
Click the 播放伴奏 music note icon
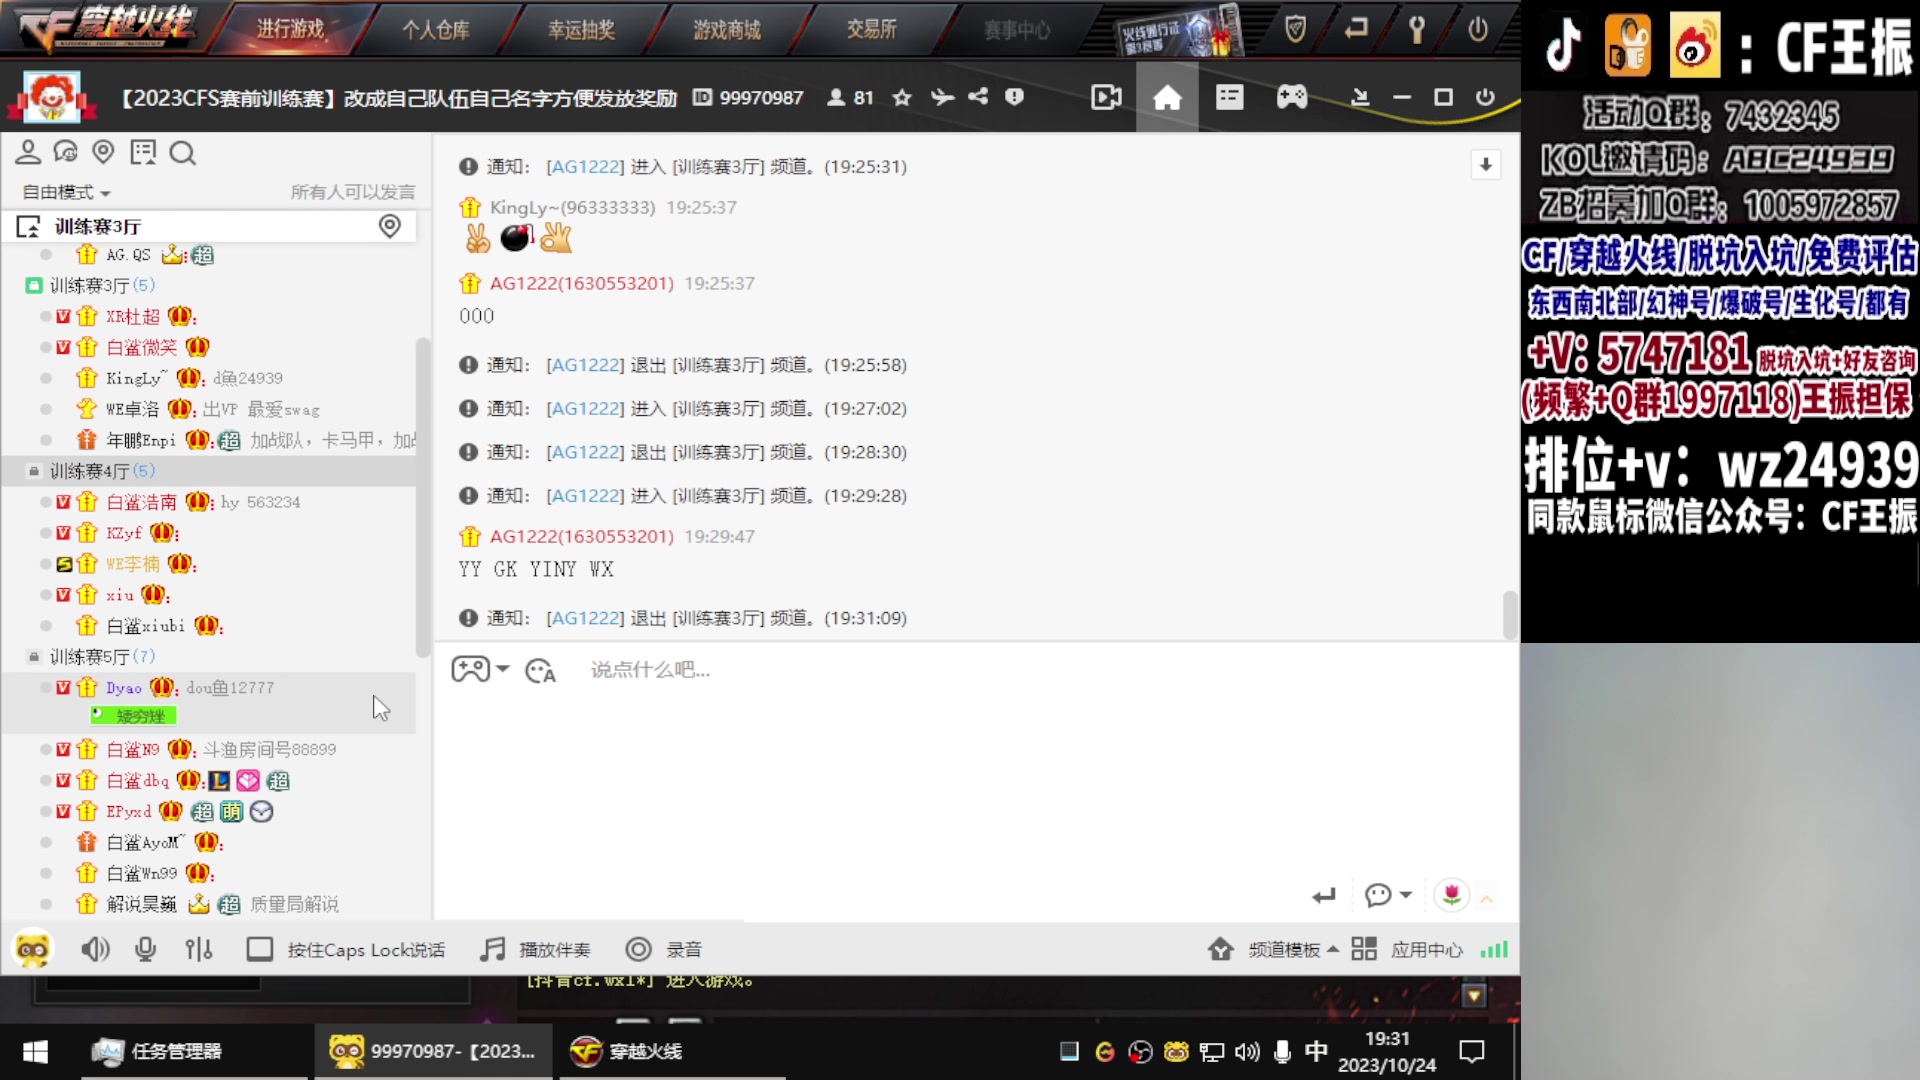(x=492, y=949)
